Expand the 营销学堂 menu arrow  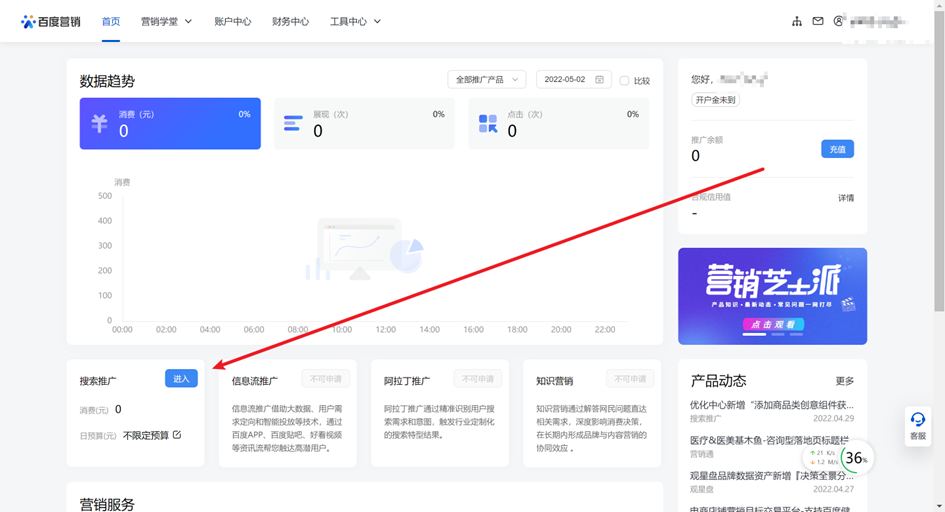[x=188, y=22]
